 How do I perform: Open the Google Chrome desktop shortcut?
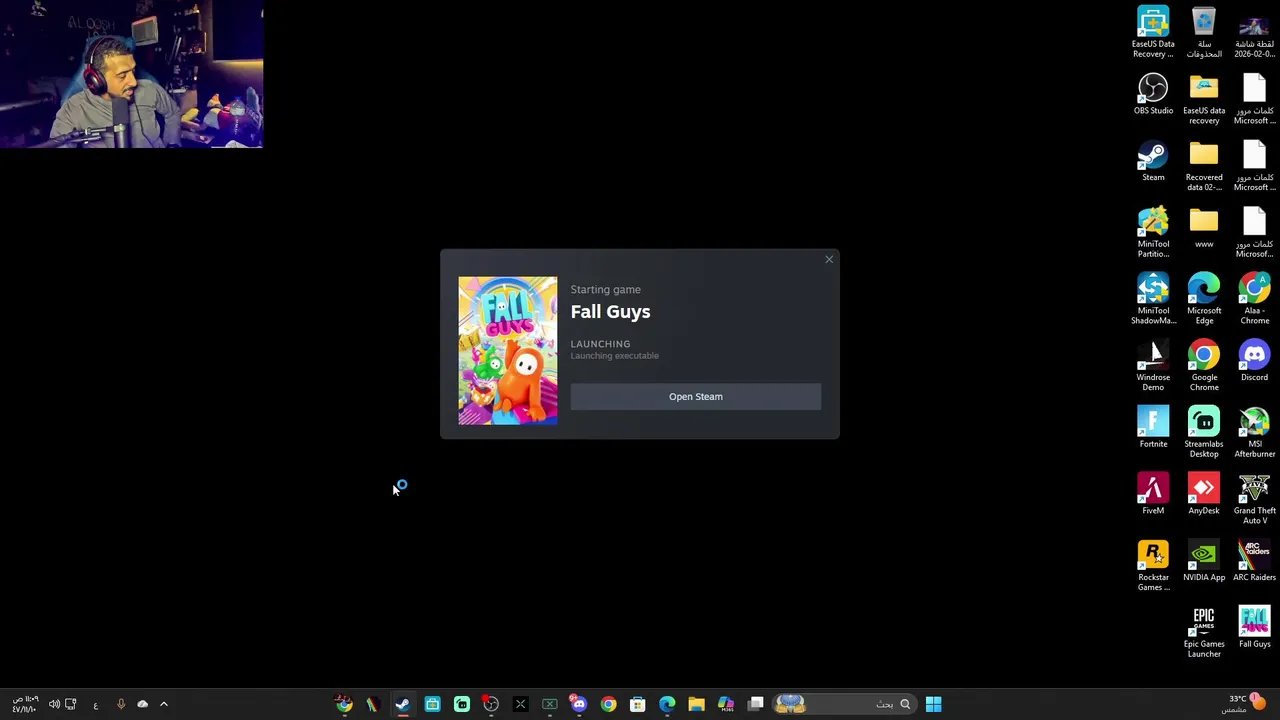(1204, 366)
